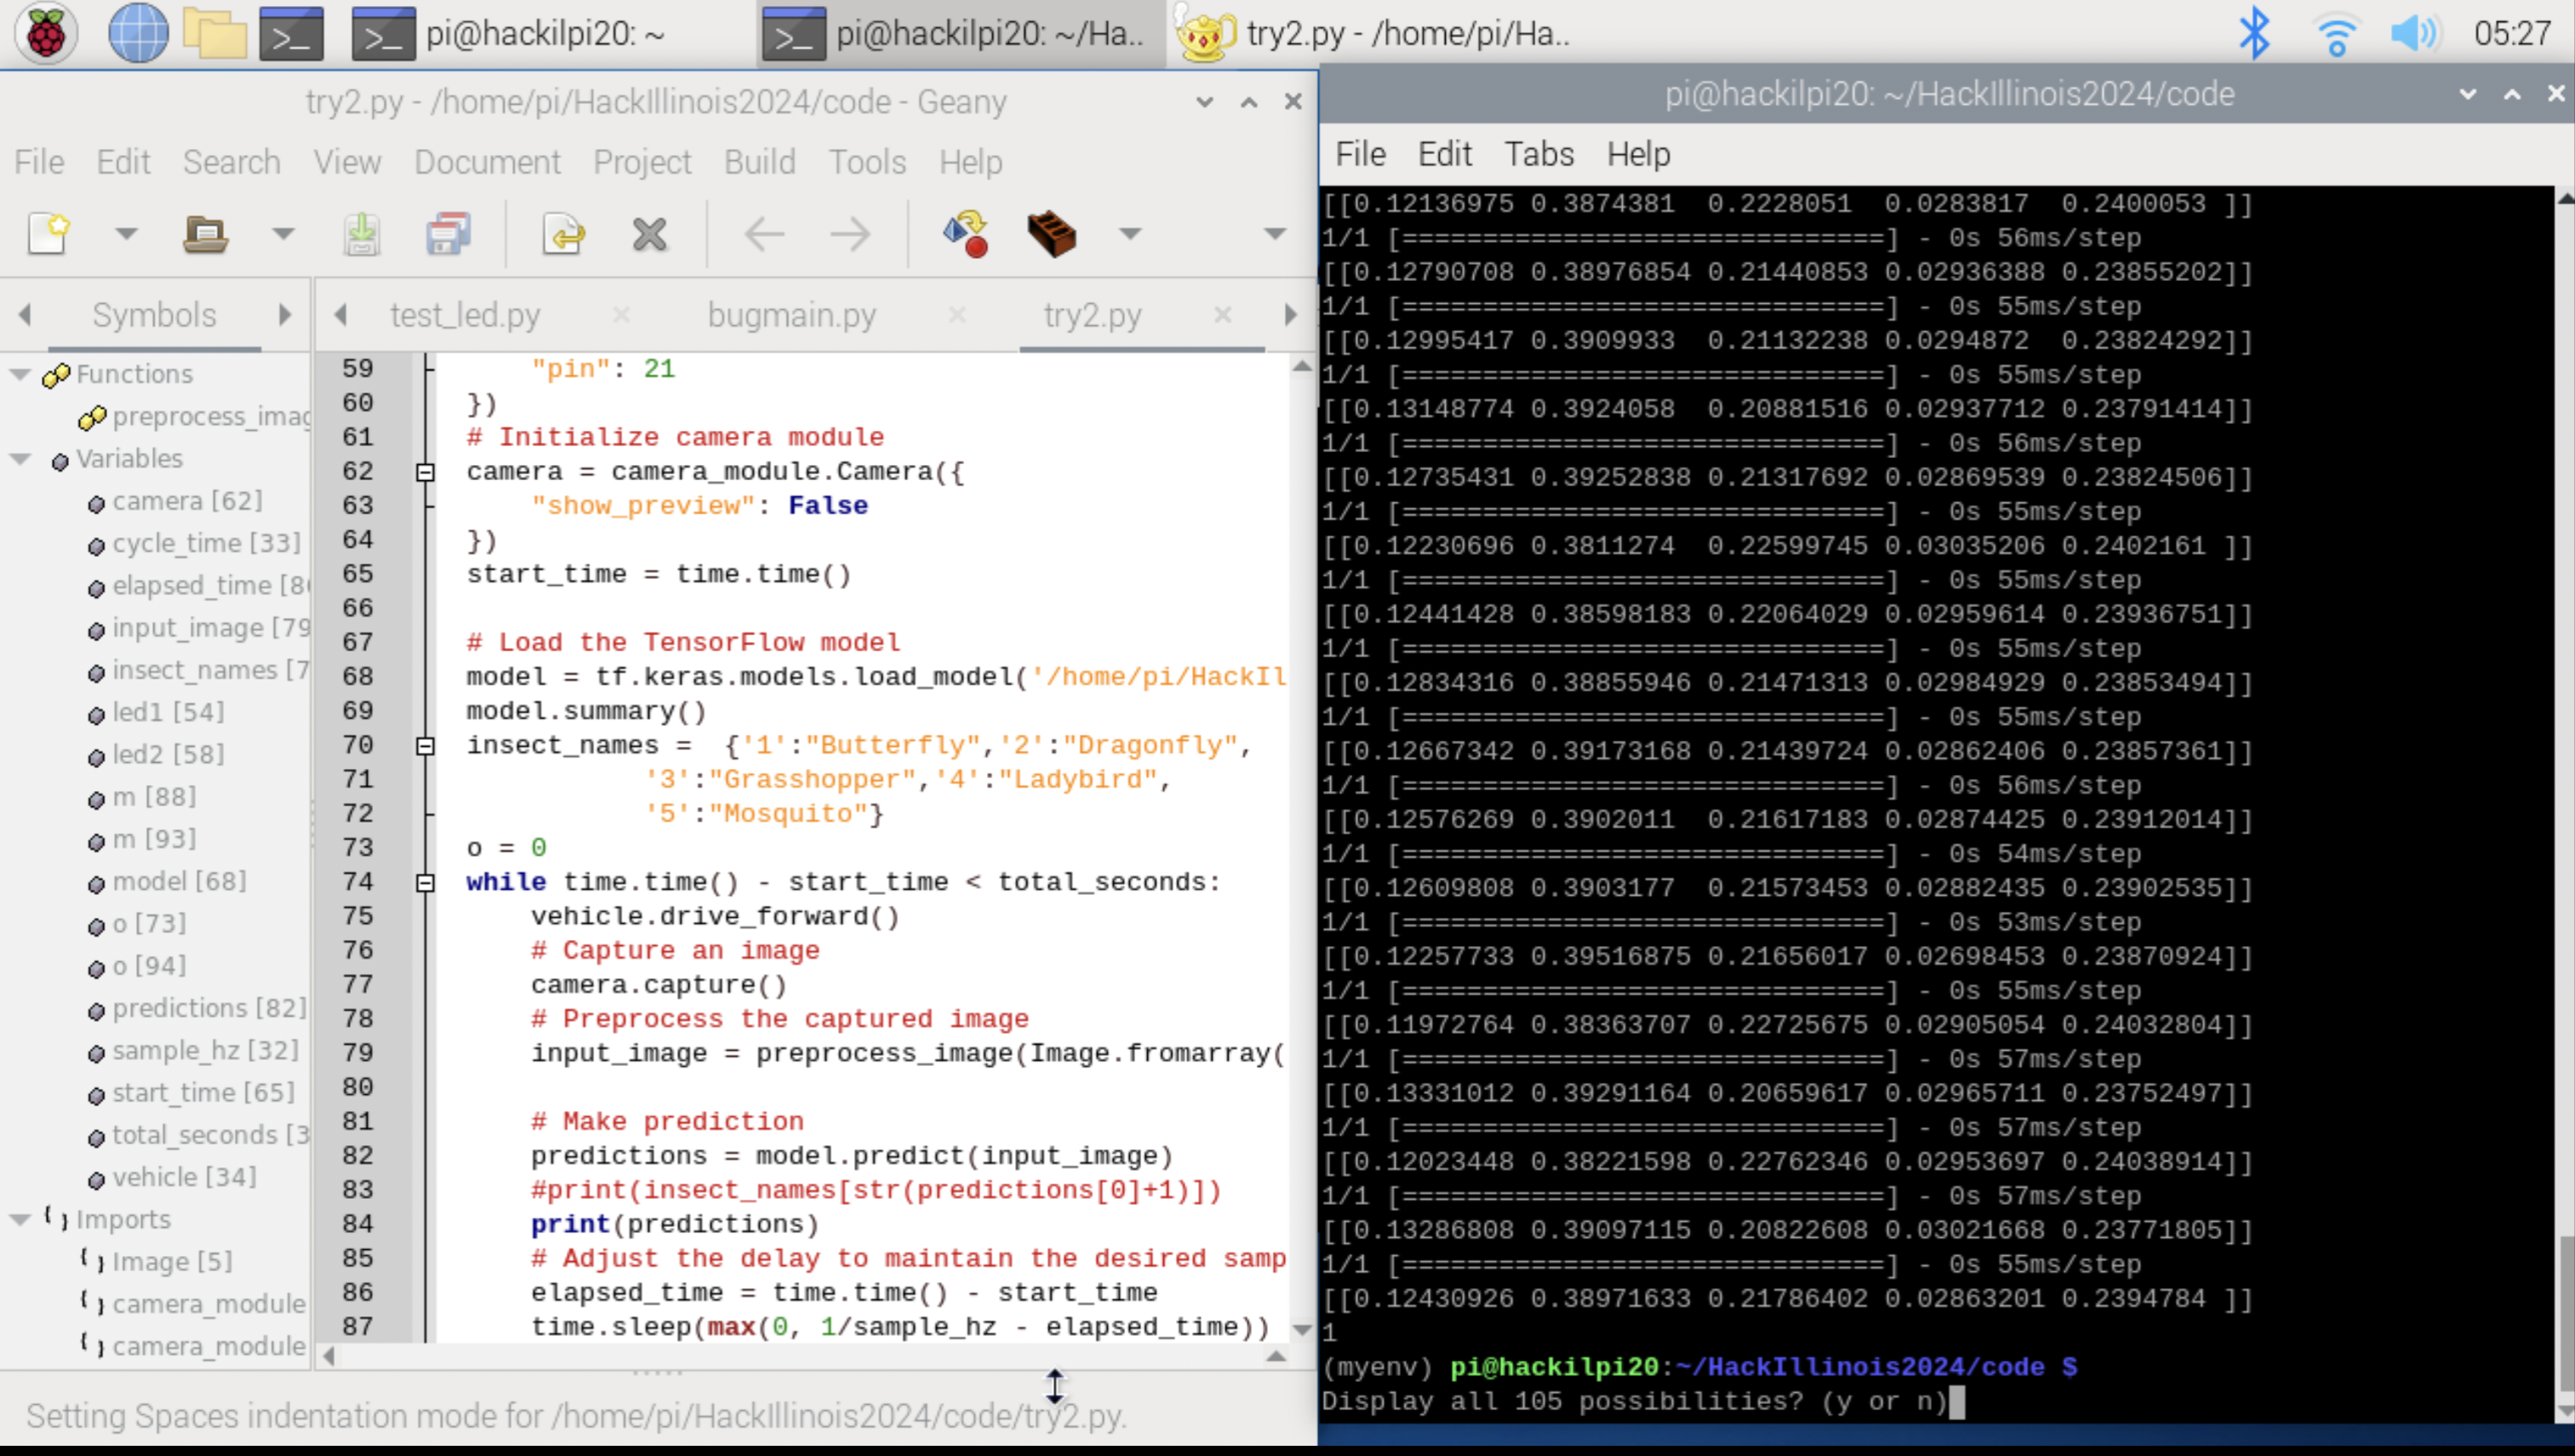Open the Raspberry Pi main menu
Viewport: 2575px width, 1456px height.
tap(45, 33)
